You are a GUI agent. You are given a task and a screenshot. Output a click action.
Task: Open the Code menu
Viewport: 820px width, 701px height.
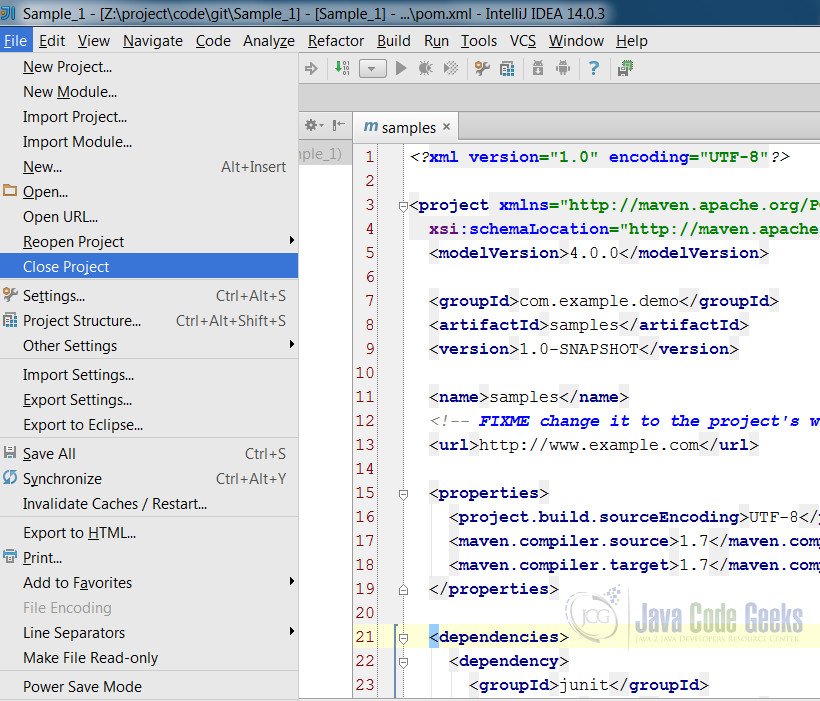click(213, 41)
